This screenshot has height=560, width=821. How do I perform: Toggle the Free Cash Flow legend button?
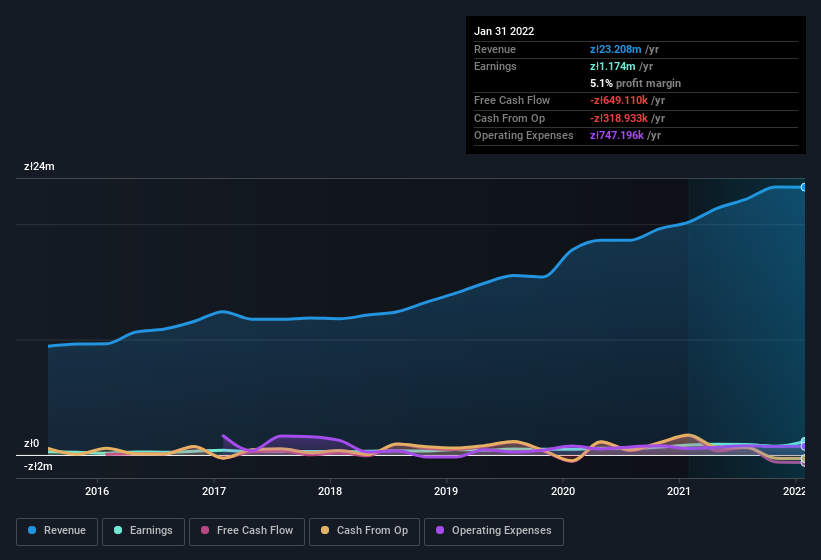247,531
